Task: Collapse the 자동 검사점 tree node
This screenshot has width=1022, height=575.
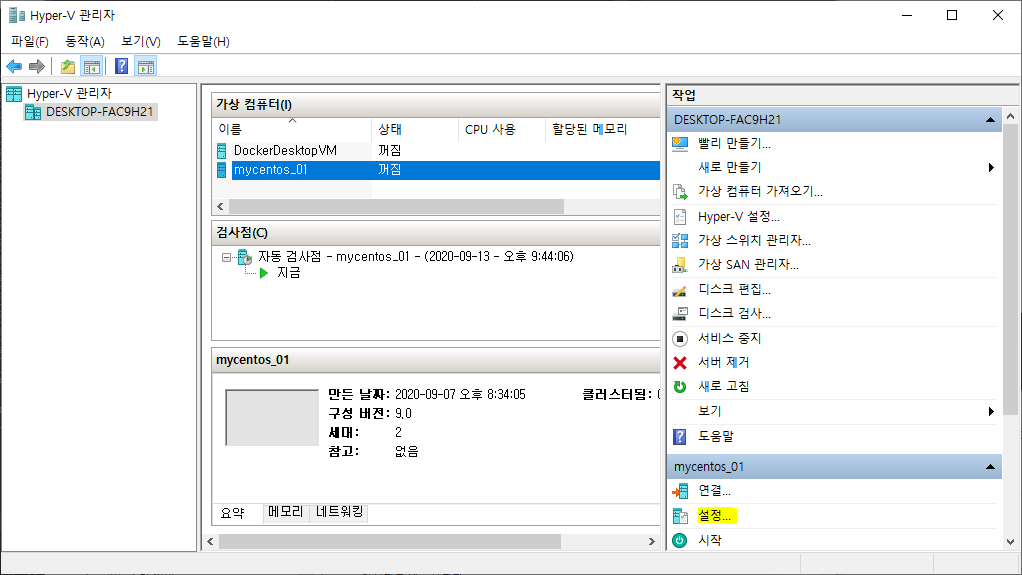Action: pyautogui.click(x=226, y=258)
